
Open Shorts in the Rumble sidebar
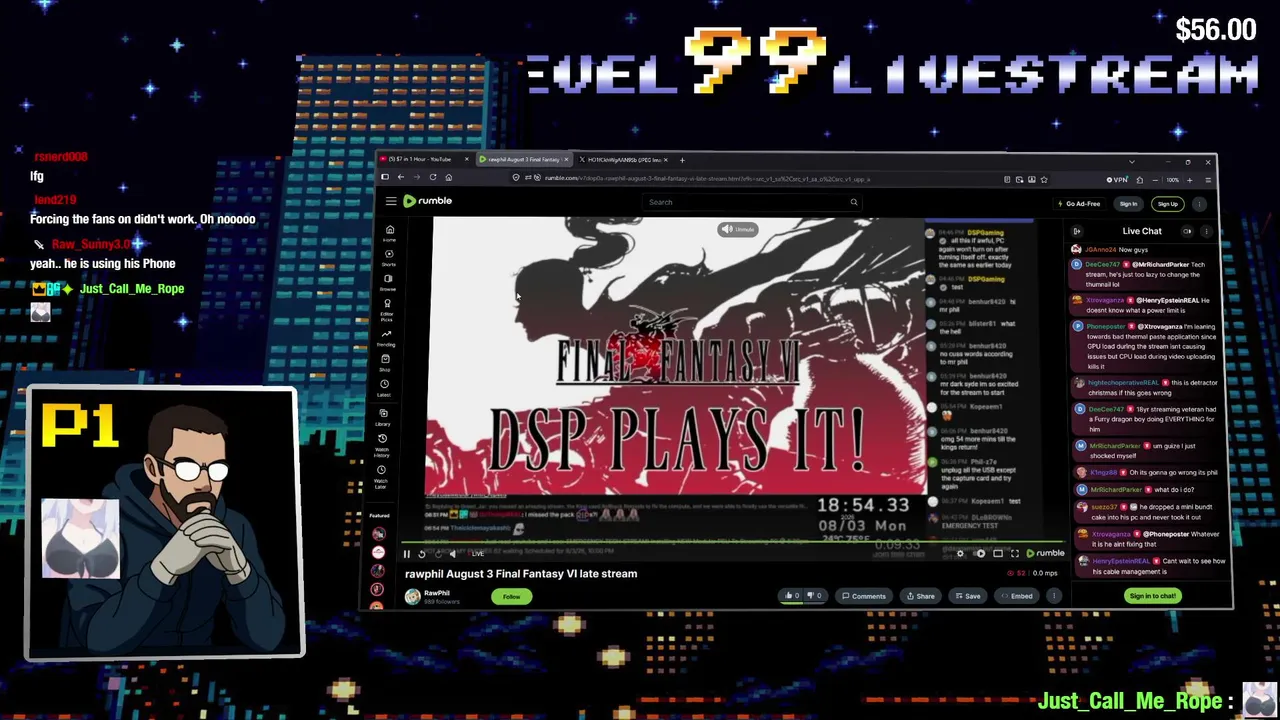click(390, 257)
